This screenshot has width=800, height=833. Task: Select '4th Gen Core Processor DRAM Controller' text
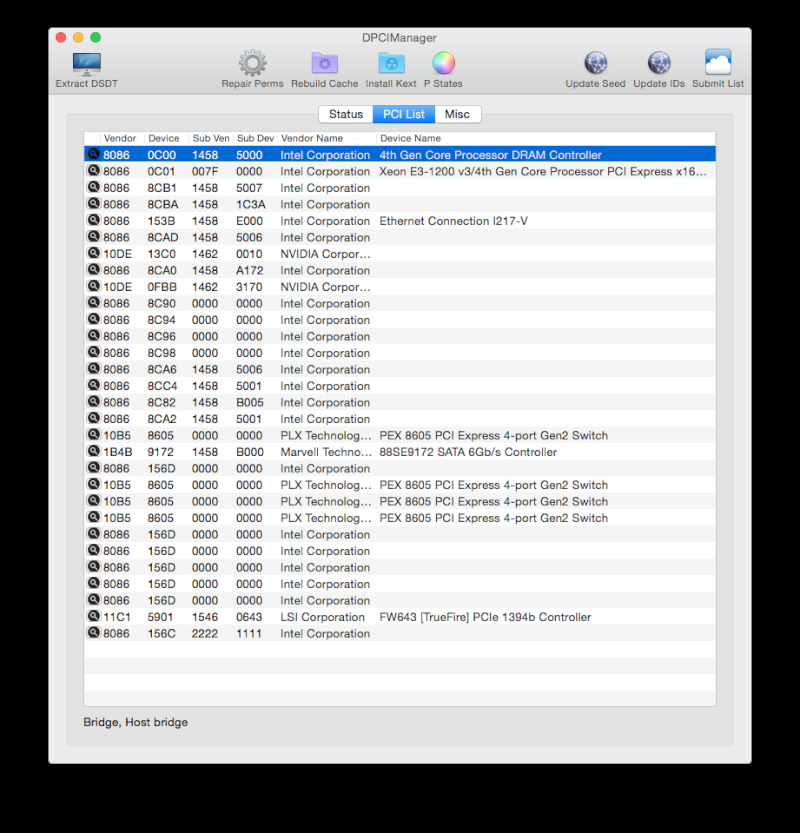coord(490,155)
